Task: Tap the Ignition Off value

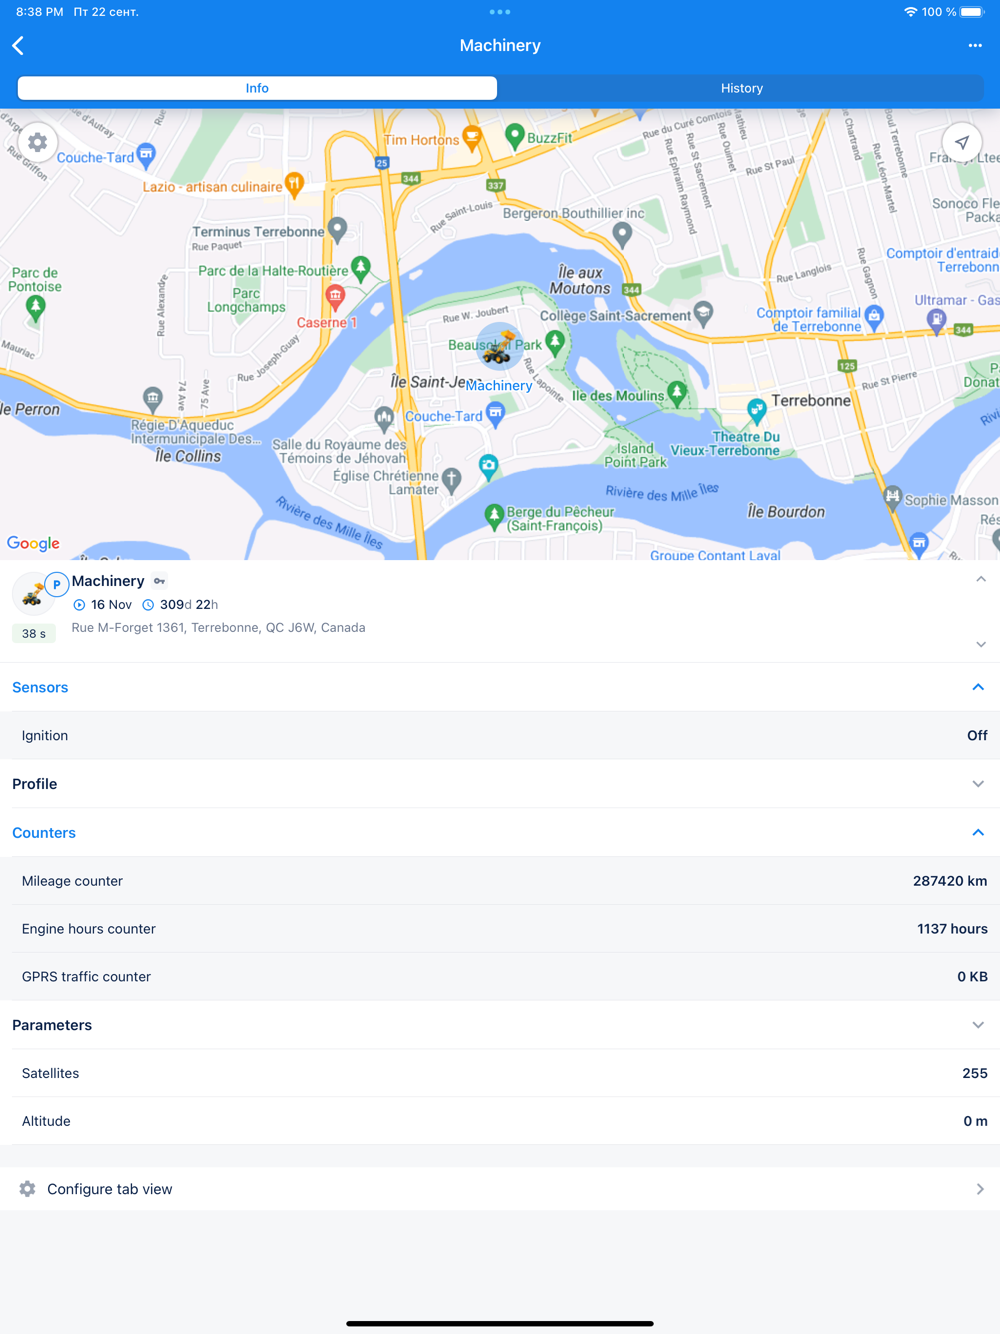Action: point(977,736)
